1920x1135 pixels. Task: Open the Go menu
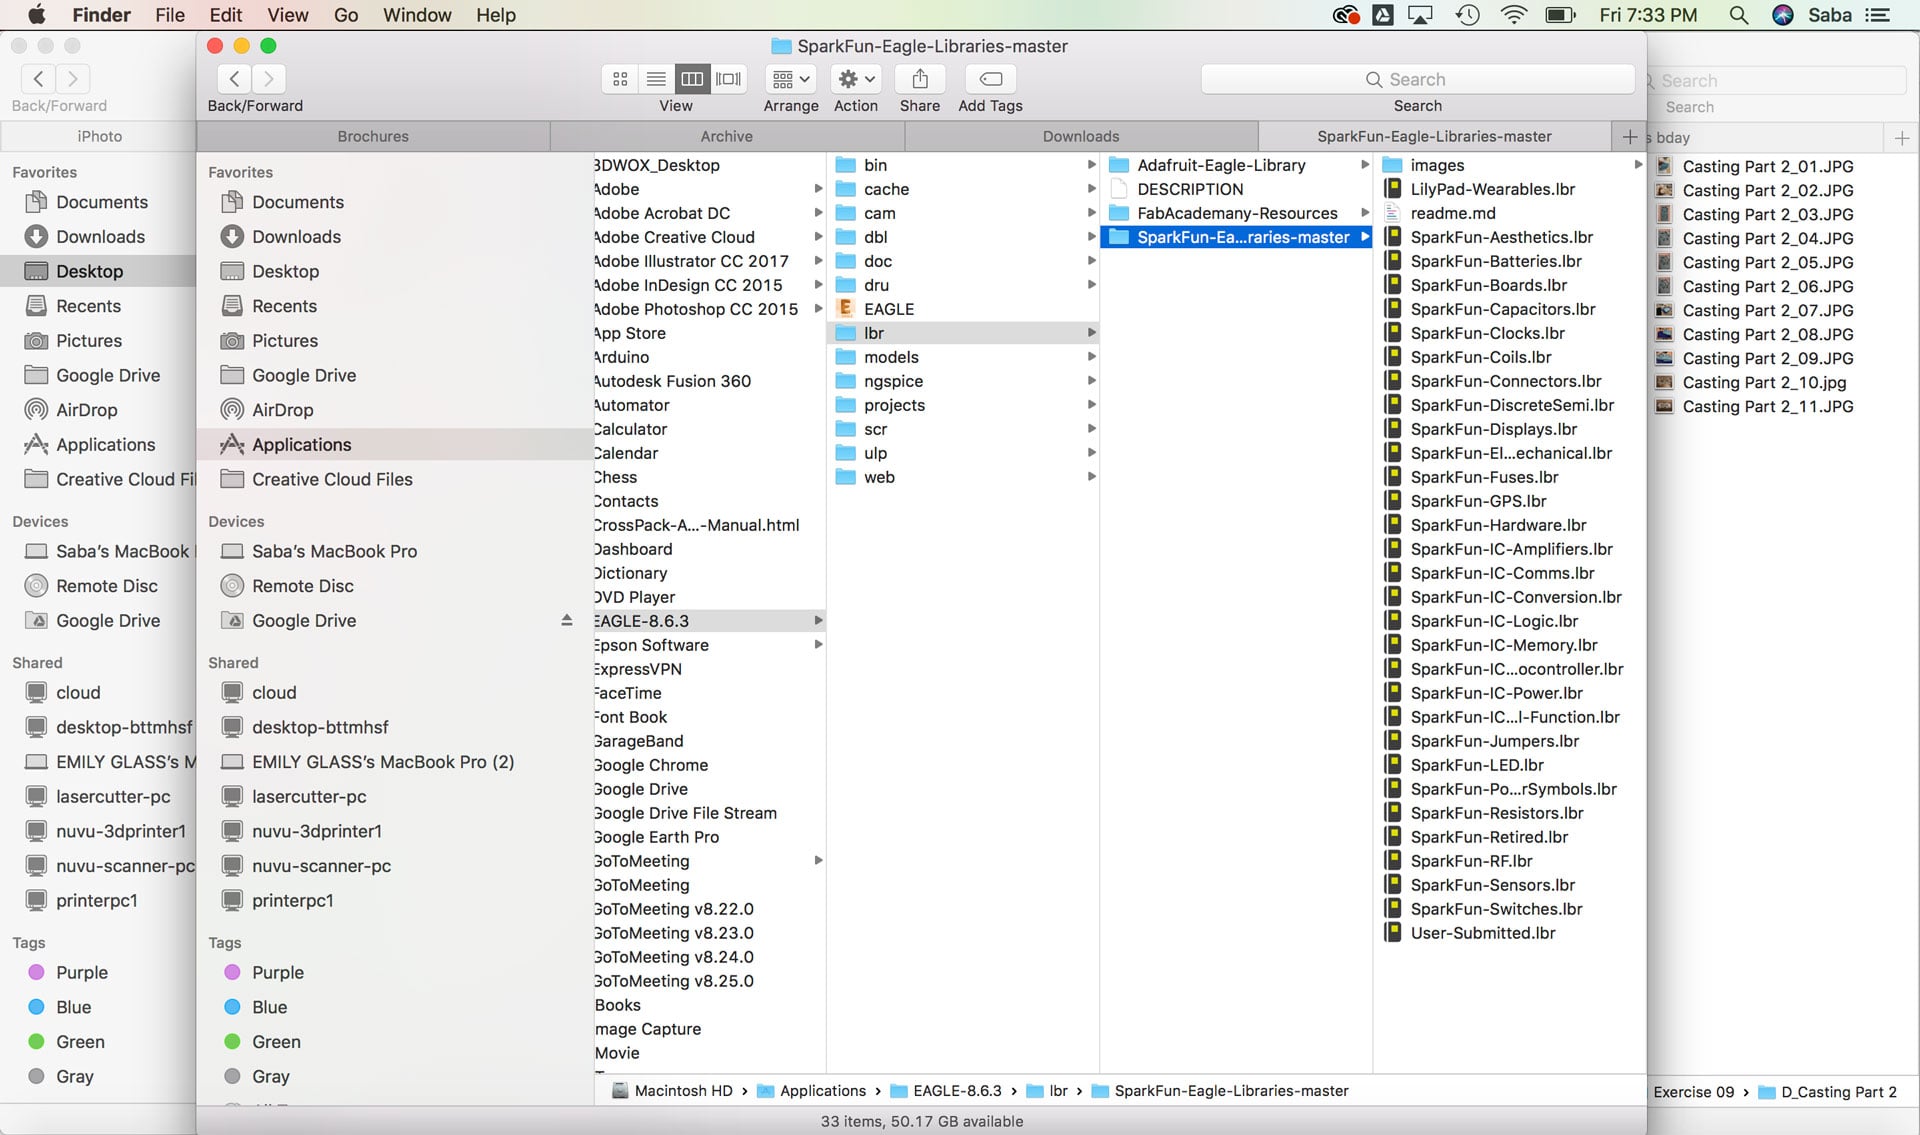(346, 15)
